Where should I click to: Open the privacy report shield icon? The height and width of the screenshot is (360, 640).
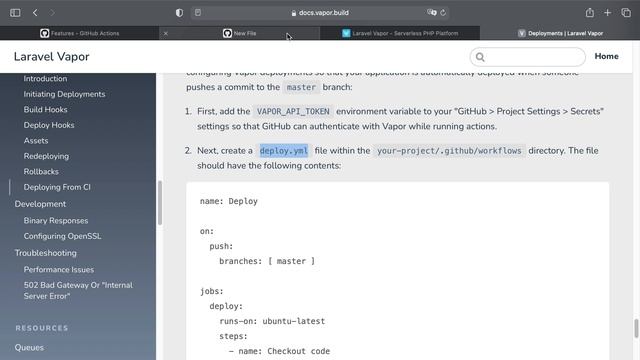pos(179,13)
